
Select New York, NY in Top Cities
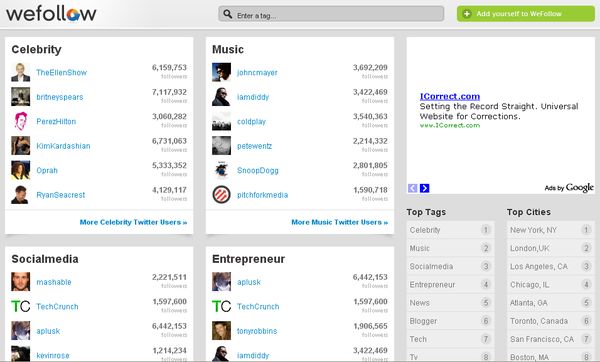pyautogui.click(x=551, y=230)
